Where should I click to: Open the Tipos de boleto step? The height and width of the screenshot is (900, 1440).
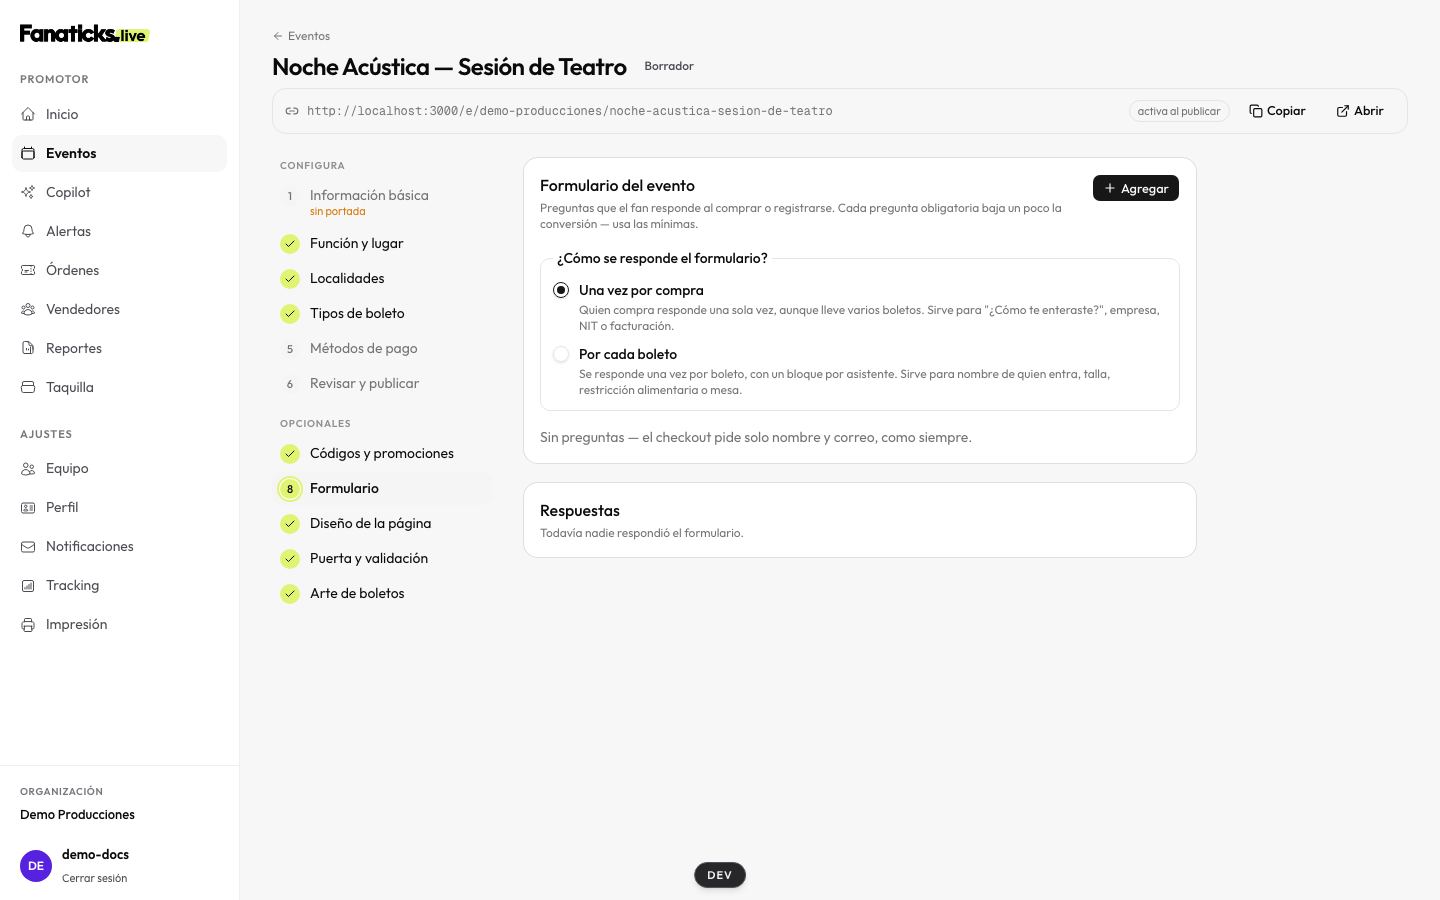384,313
